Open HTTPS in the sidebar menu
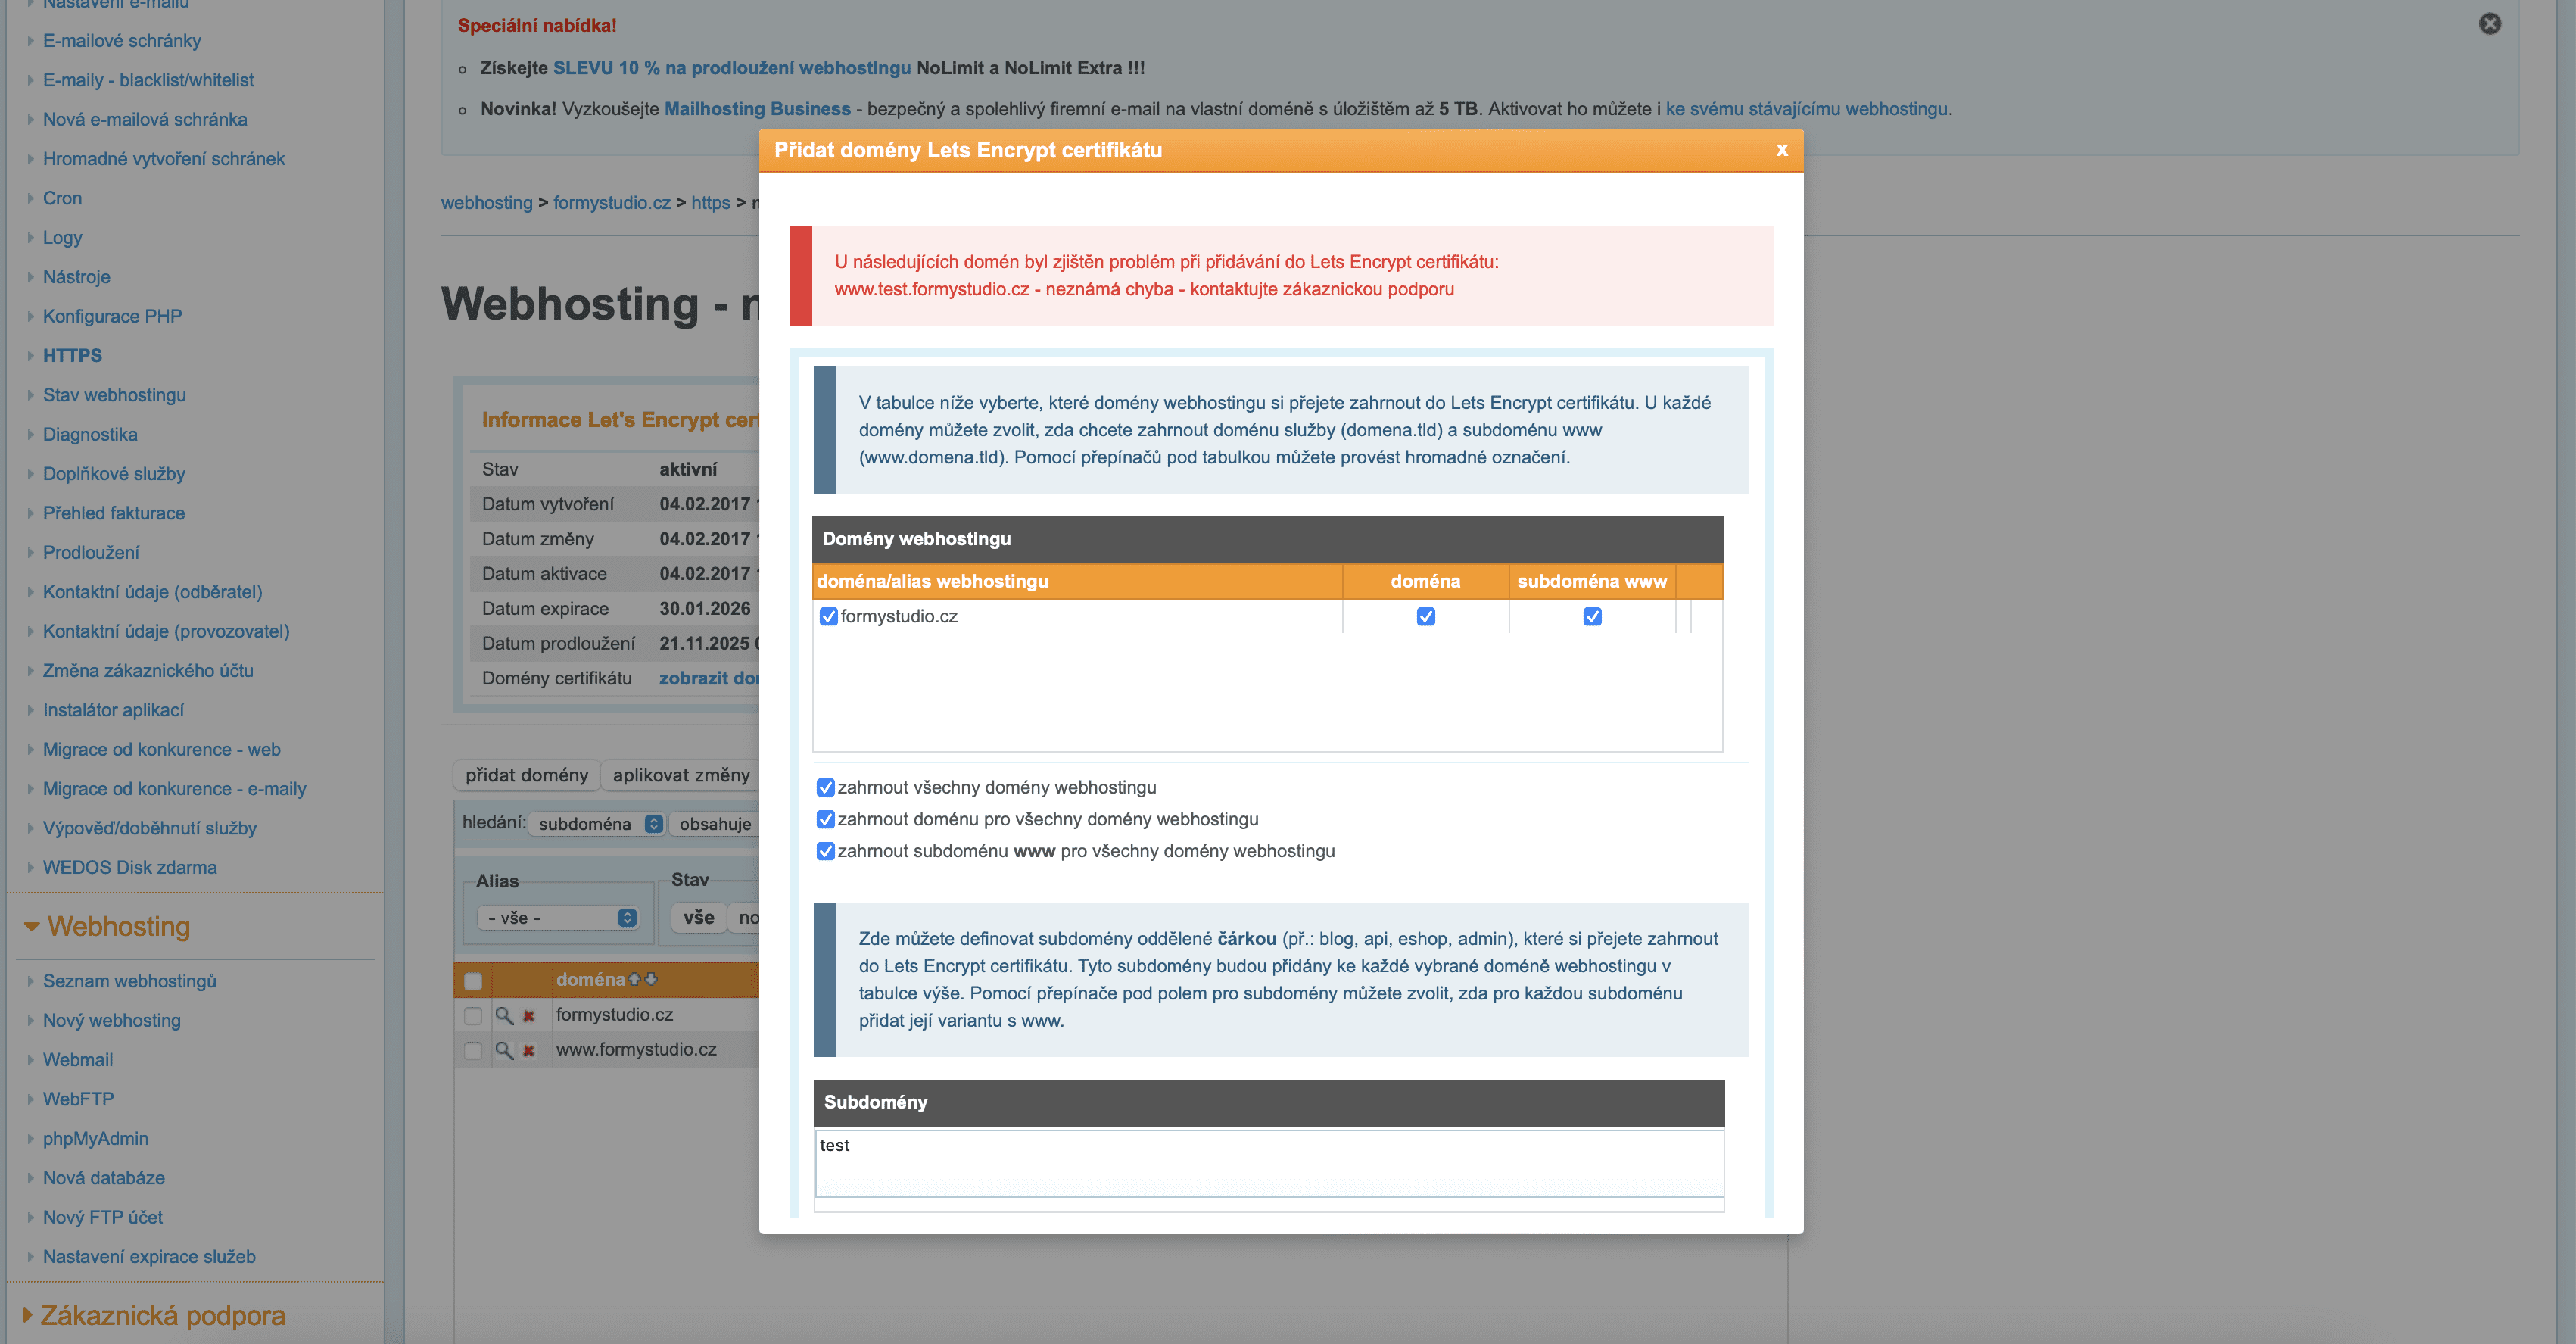2576x1344 pixels. click(x=72, y=355)
